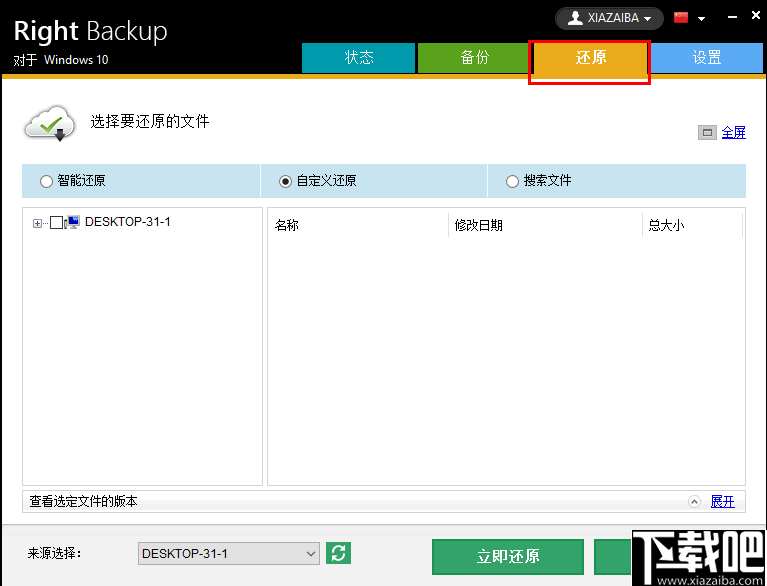The height and width of the screenshot is (586, 767).
Task: Open the 还原 tab
Action: click(590, 58)
